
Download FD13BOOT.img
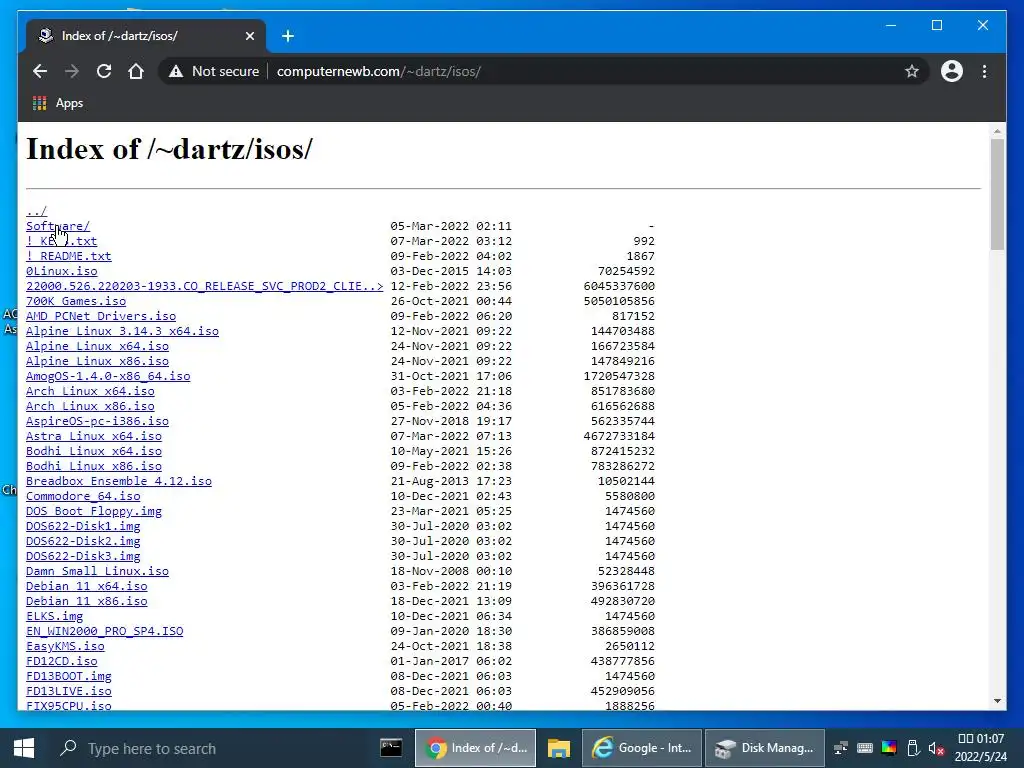(x=69, y=677)
